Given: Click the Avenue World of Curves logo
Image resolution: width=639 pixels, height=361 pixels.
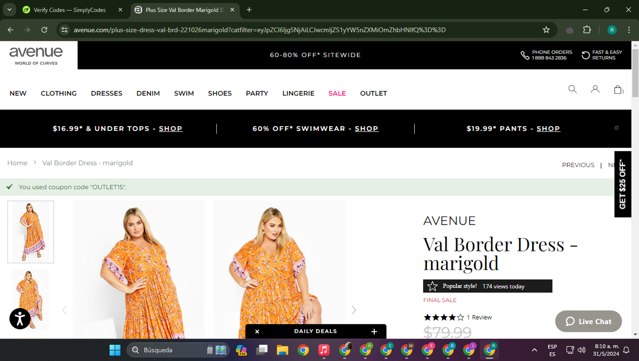Looking at the screenshot, I should tap(36, 55).
